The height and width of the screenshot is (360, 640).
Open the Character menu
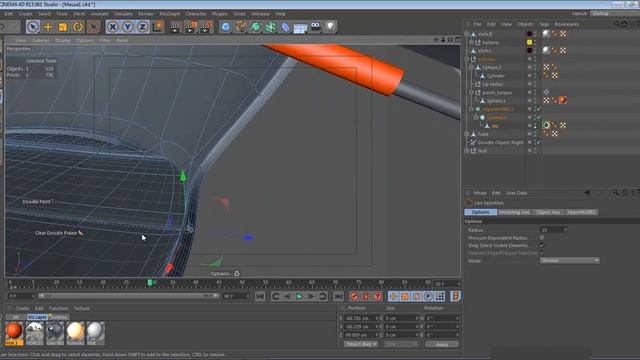196,14
